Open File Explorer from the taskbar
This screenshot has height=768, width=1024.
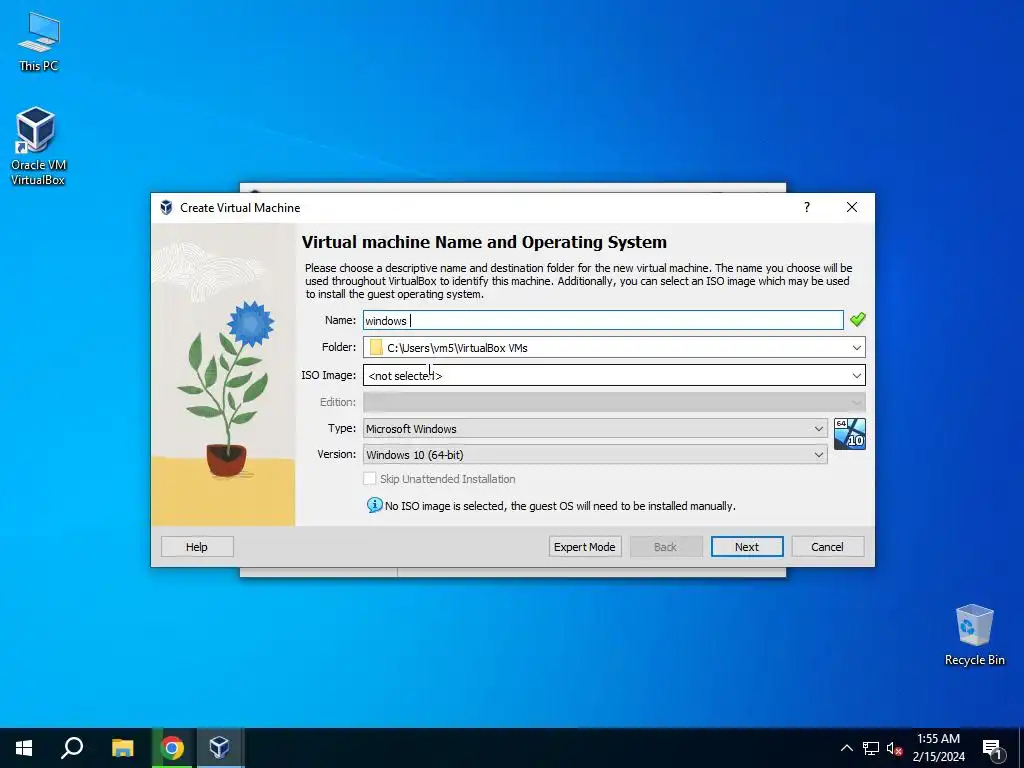(122, 748)
